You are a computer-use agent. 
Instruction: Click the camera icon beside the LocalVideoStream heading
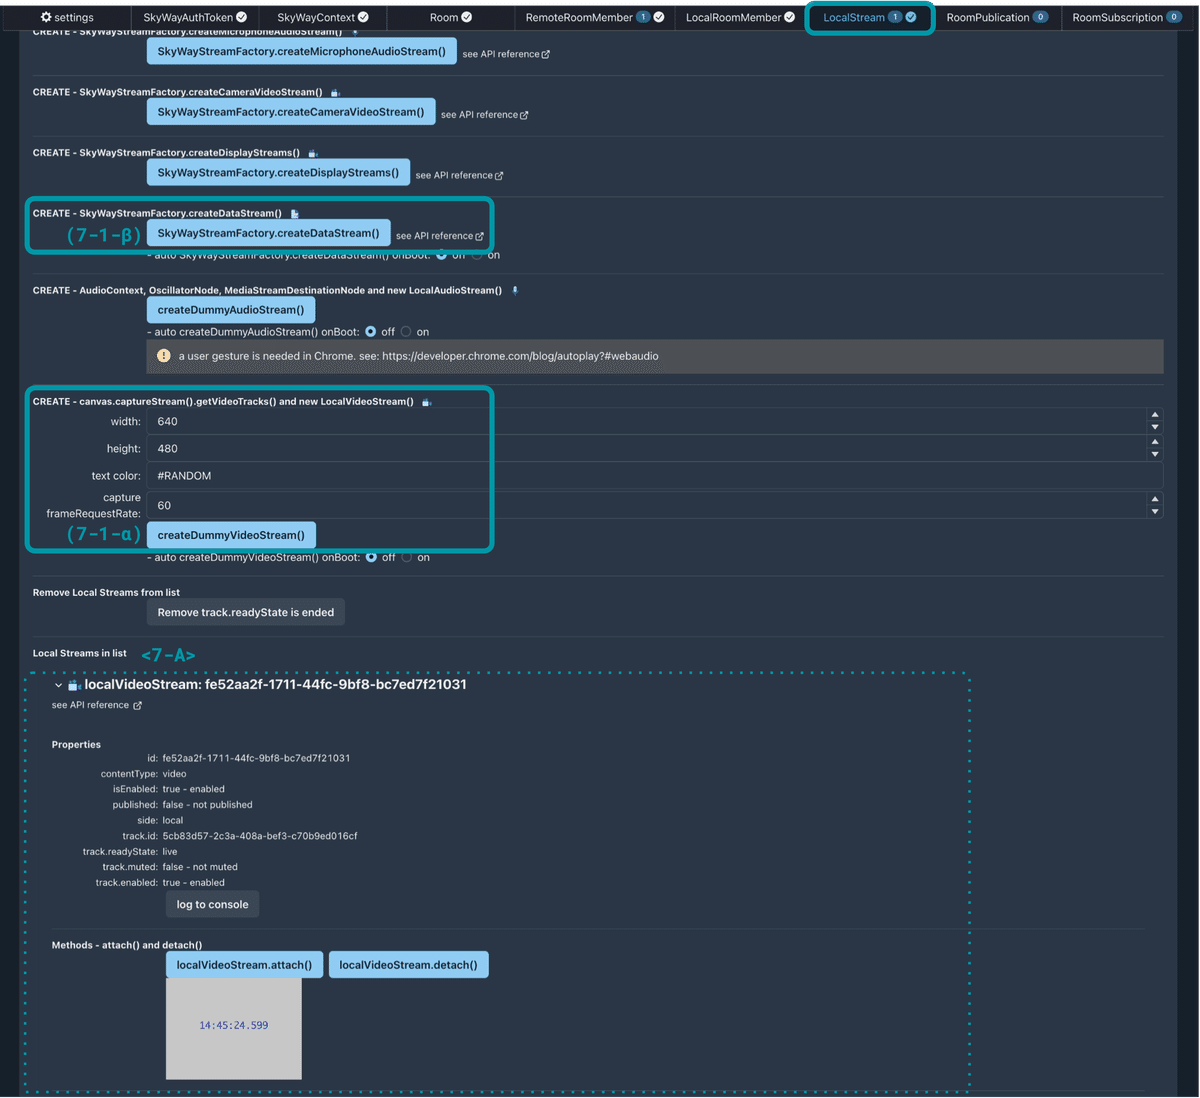click(x=424, y=401)
